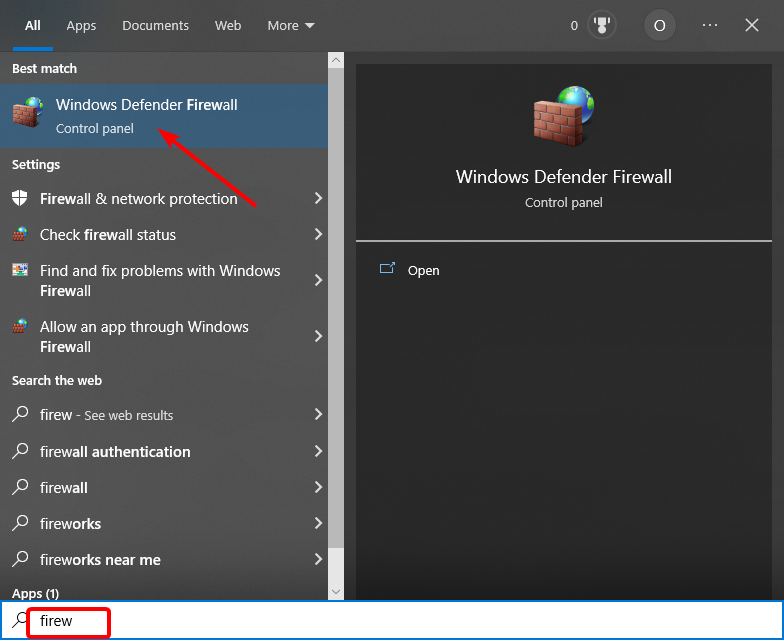Expand firew web results chevron
This screenshot has height=640, width=784.
(318, 414)
